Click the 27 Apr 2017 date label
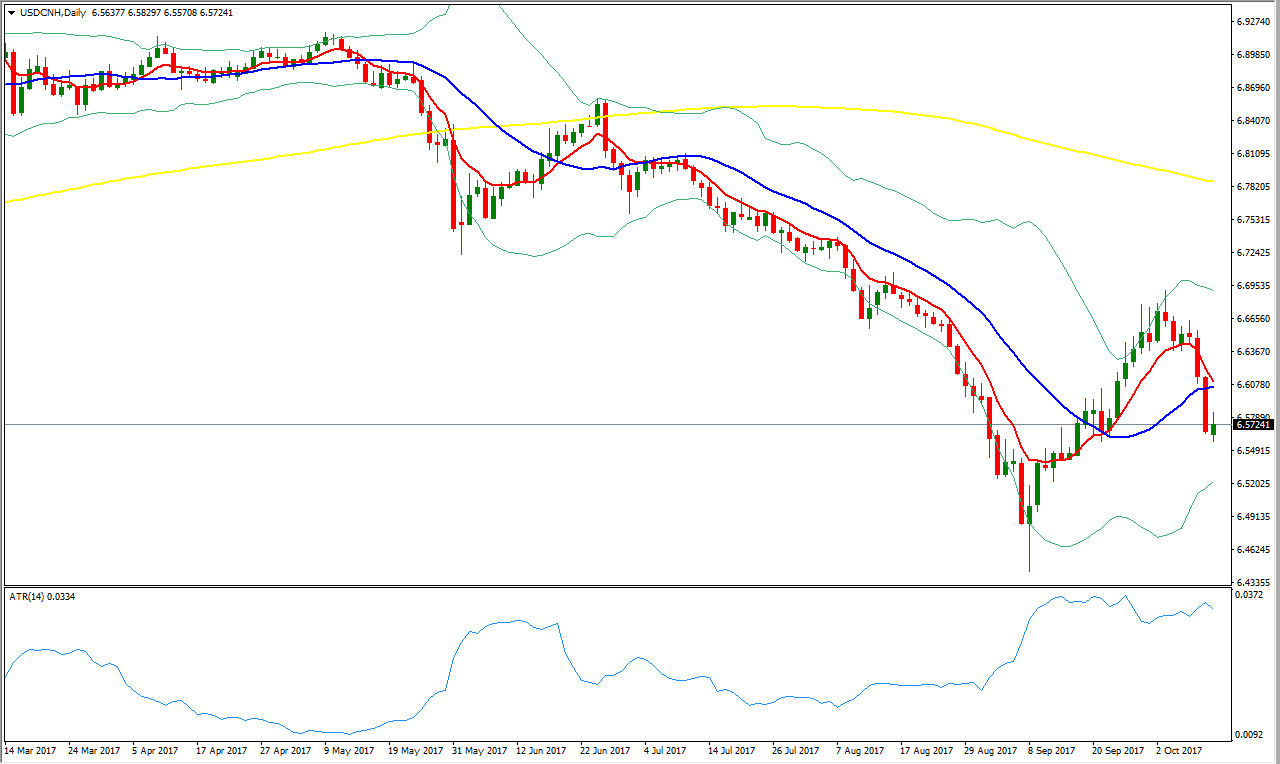Viewport: 1280px width, 764px height. click(x=285, y=749)
